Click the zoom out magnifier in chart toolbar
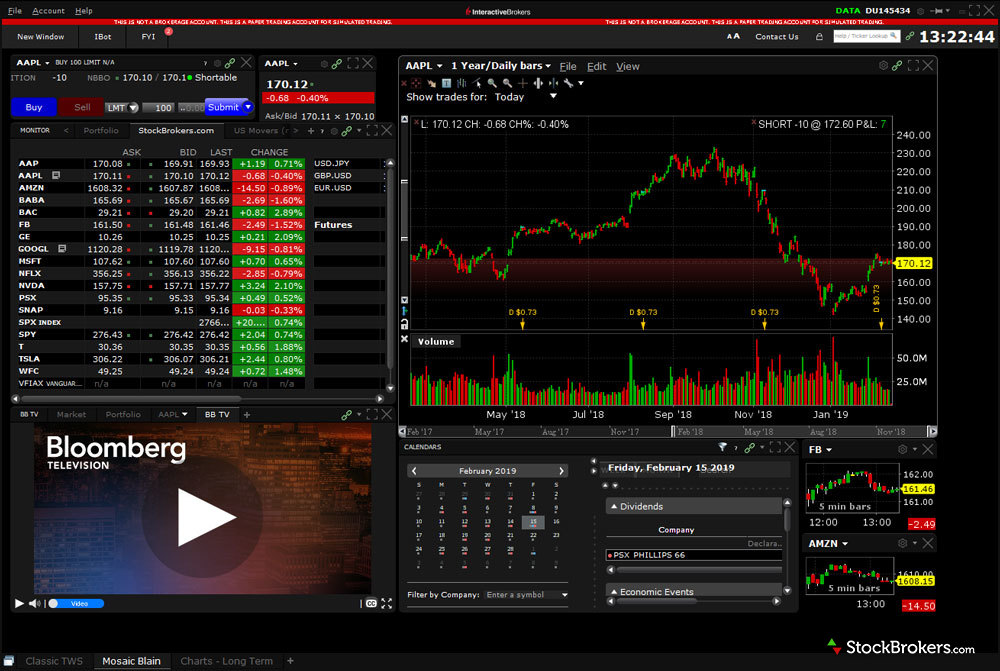Screen dimensions: 1000x671 pyautogui.click(x=508, y=83)
